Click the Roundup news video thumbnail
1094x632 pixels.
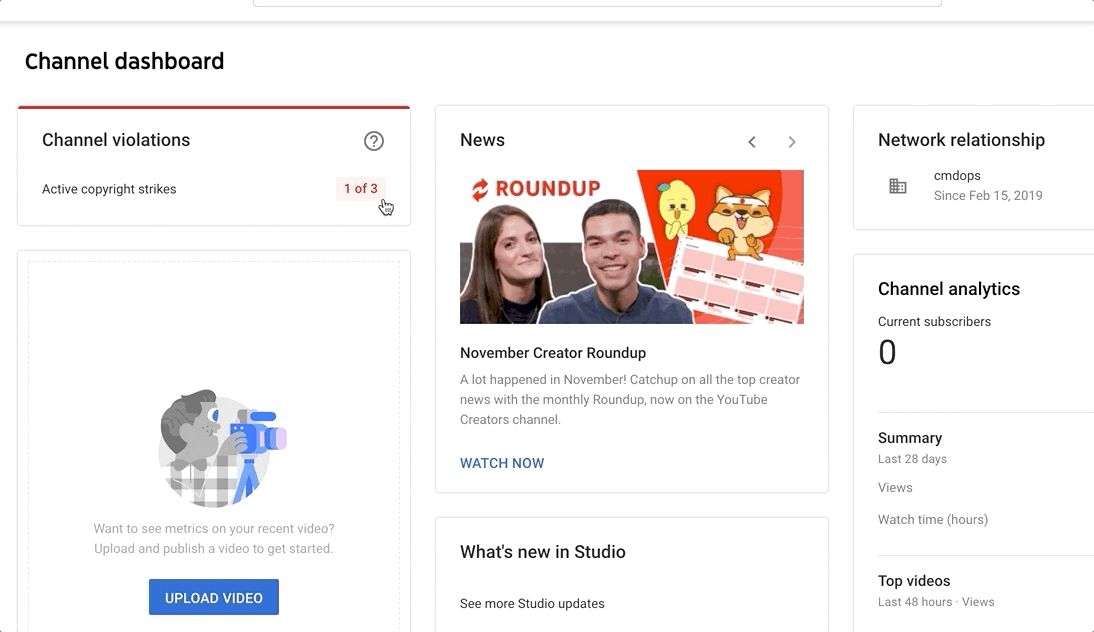631,247
